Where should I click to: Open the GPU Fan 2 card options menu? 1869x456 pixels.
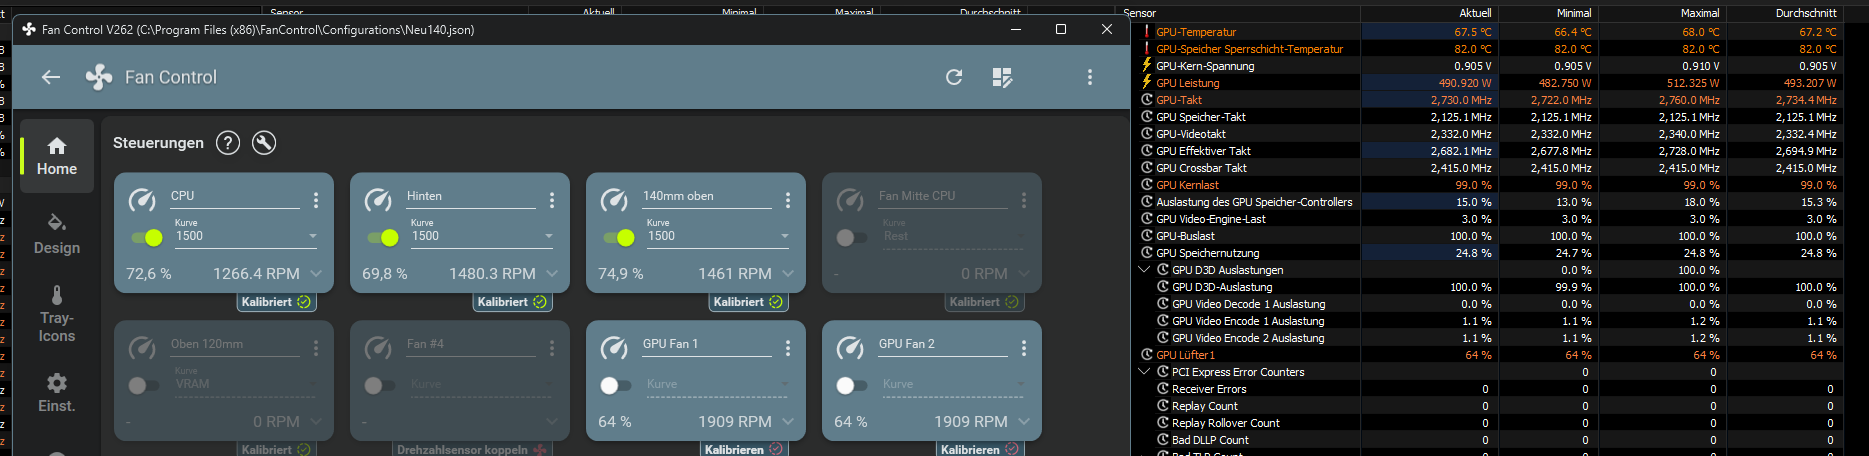tap(1024, 348)
